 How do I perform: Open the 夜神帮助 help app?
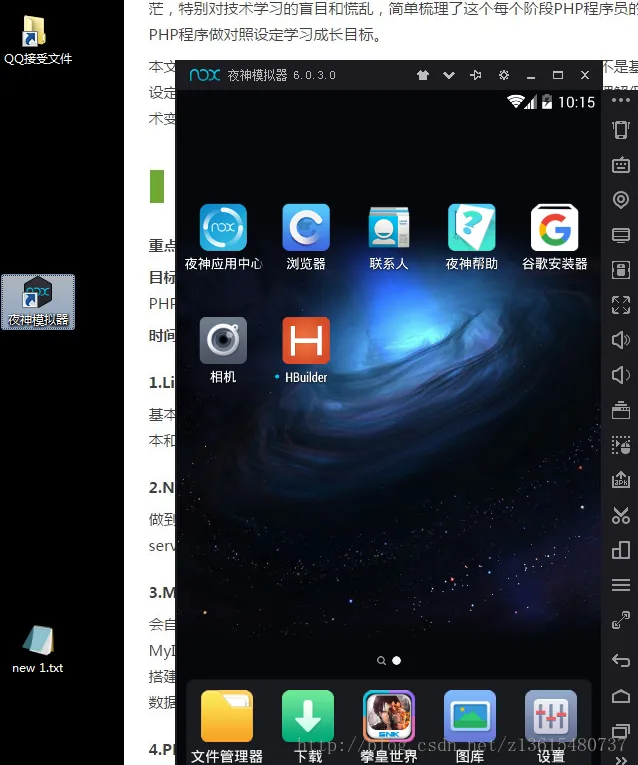point(472,228)
